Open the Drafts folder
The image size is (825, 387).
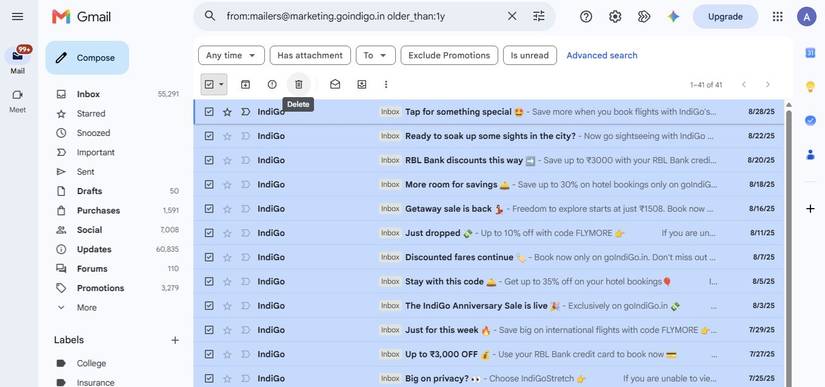pos(89,191)
